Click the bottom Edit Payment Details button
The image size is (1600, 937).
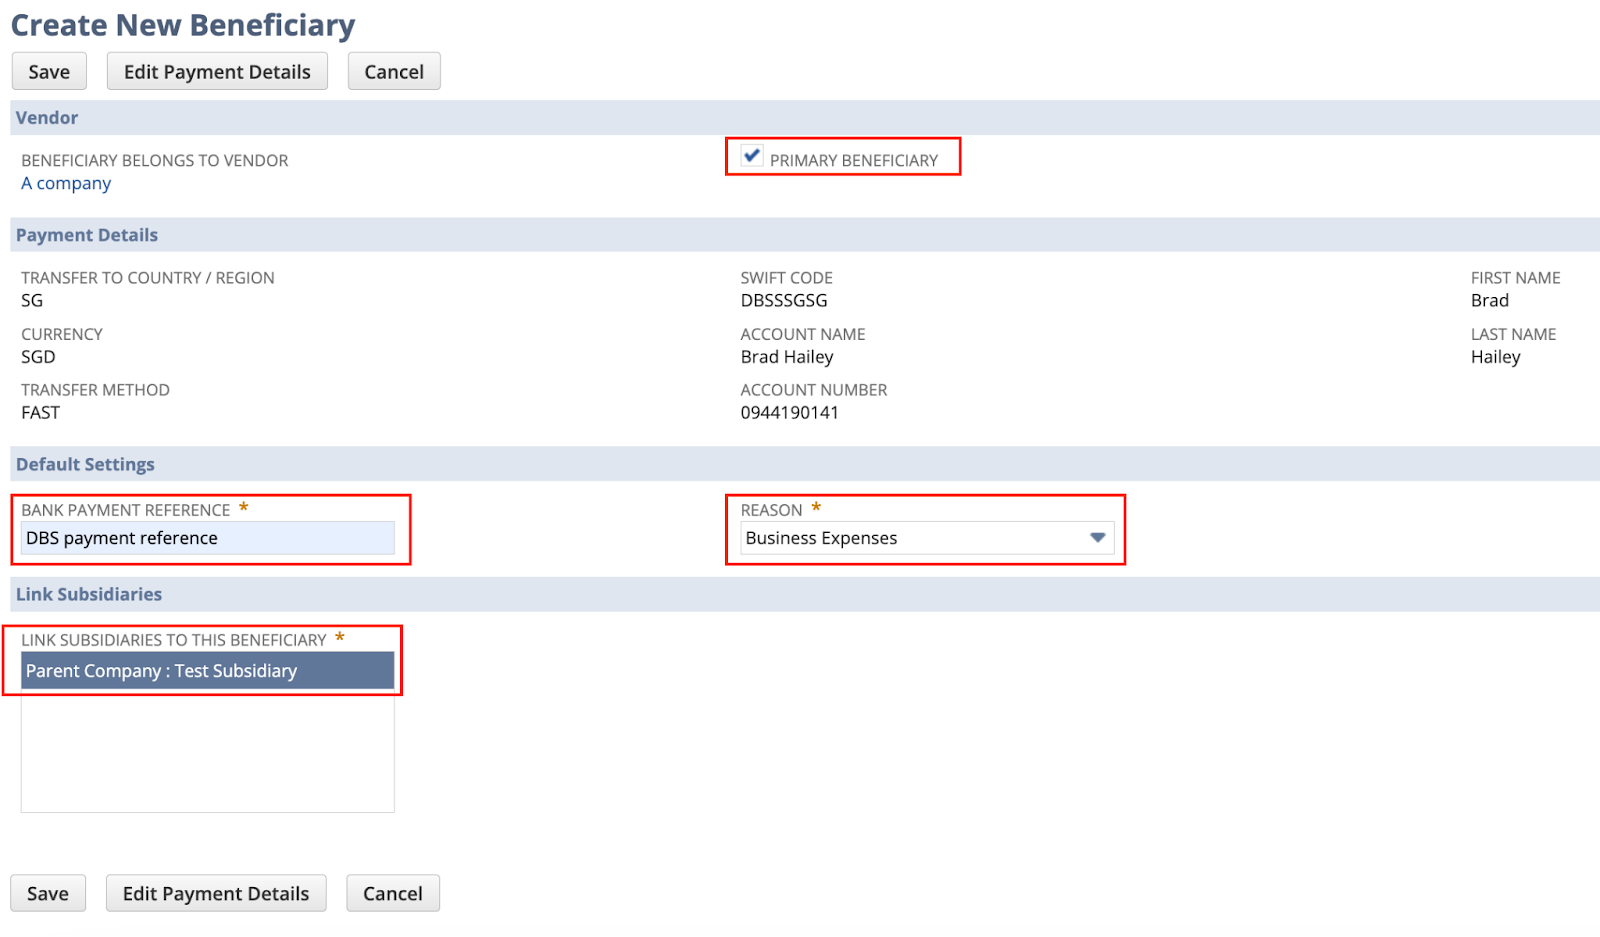point(216,894)
